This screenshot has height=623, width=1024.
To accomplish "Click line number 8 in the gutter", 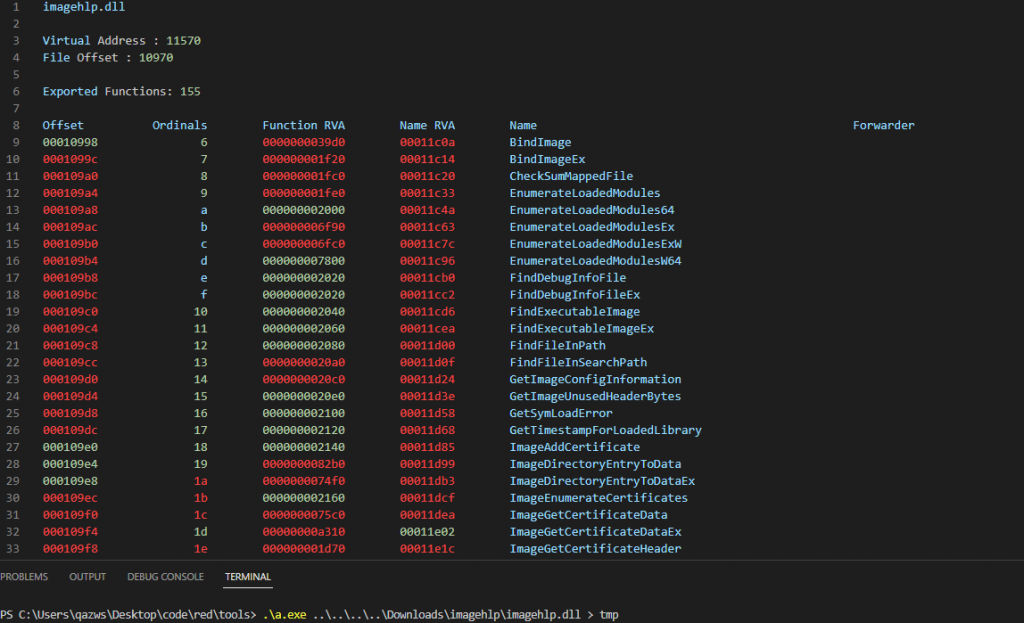I will [x=16, y=125].
